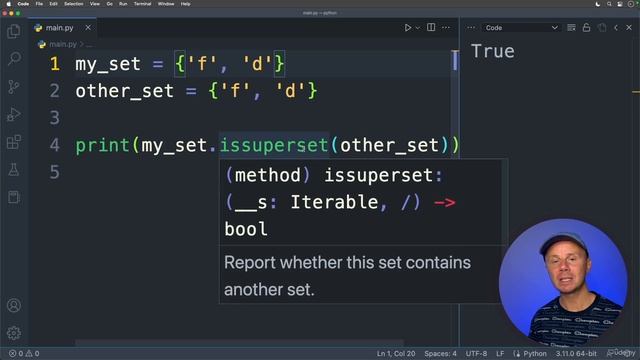Click the bool return type in tooltip
Viewport: 640px width, 360px height.
click(x=246, y=229)
